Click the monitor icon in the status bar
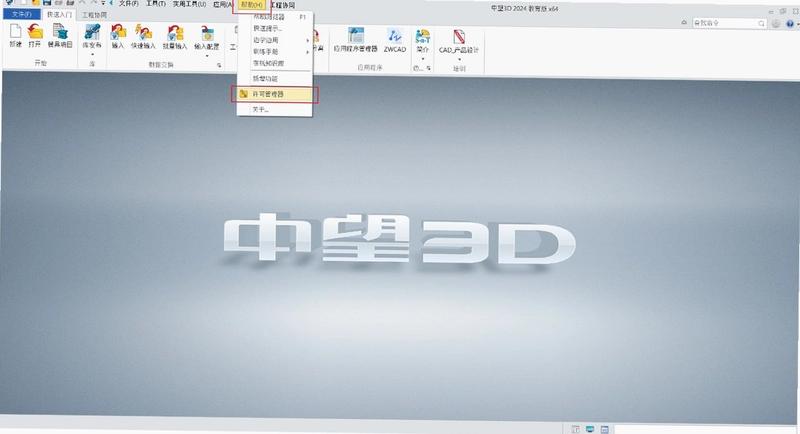This screenshot has width=800, height=434. coord(590,429)
